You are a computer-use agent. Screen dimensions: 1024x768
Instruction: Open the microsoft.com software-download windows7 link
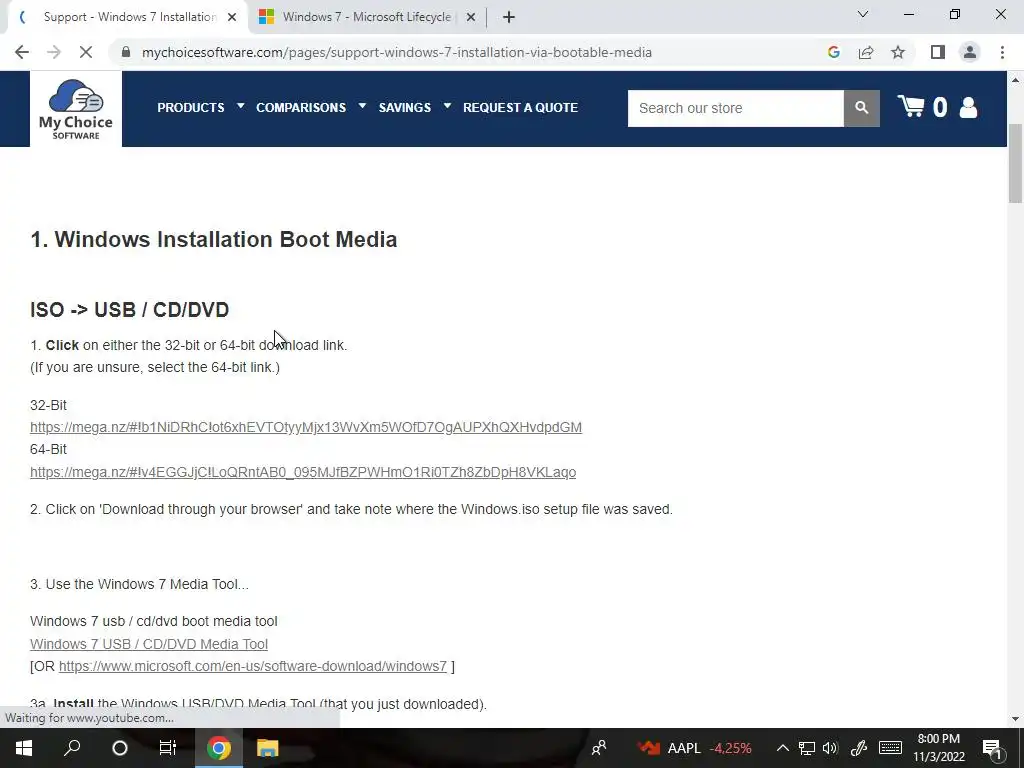point(253,666)
